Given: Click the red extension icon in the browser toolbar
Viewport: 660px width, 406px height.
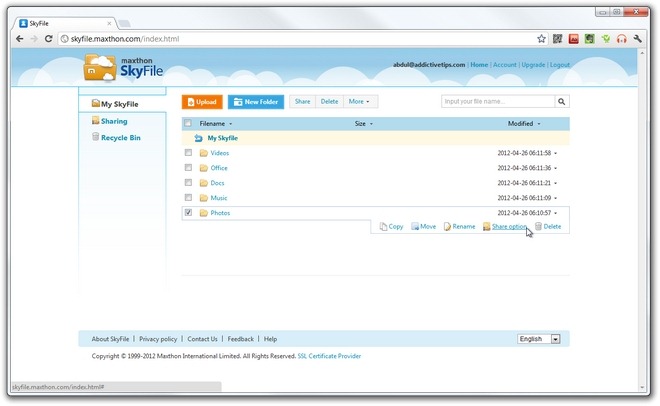Looking at the screenshot, I should (573, 39).
